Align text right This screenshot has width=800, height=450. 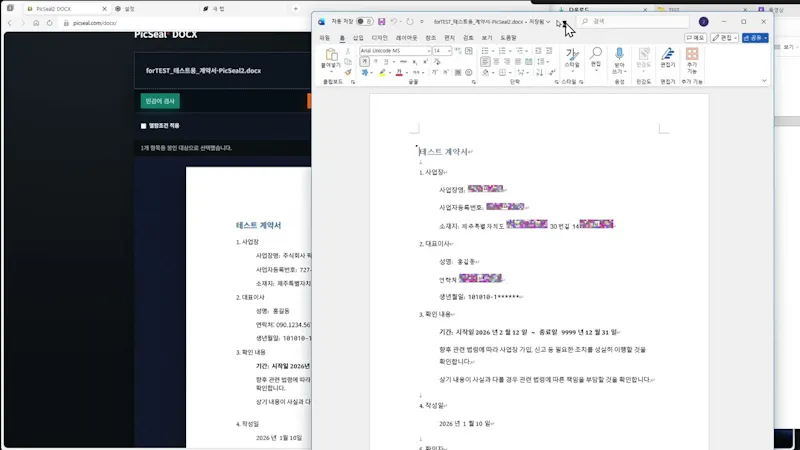pos(507,62)
